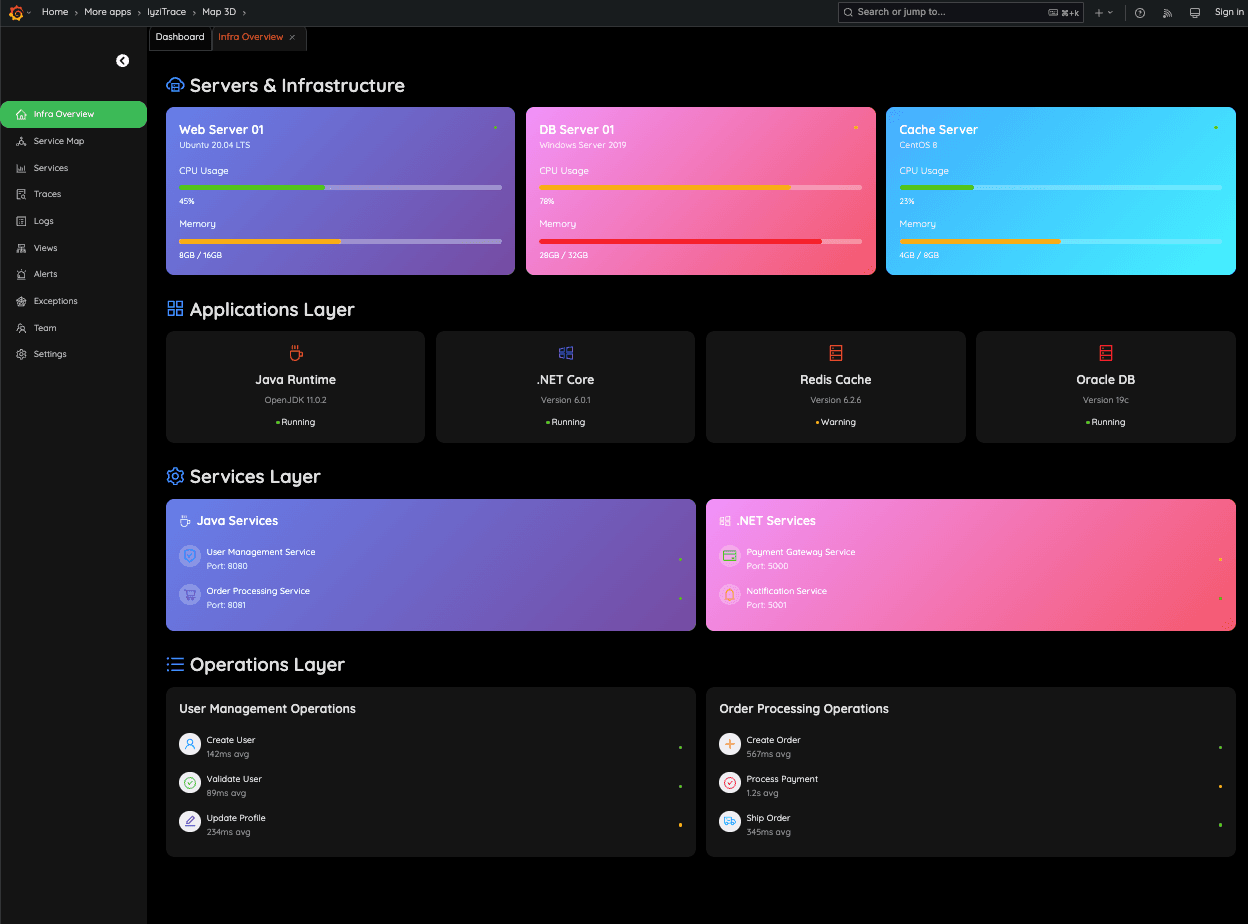Screen dimensions: 1248x924
Task: Open the More apps breadcrumb menu
Action: pyautogui.click(x=107, y=12)
